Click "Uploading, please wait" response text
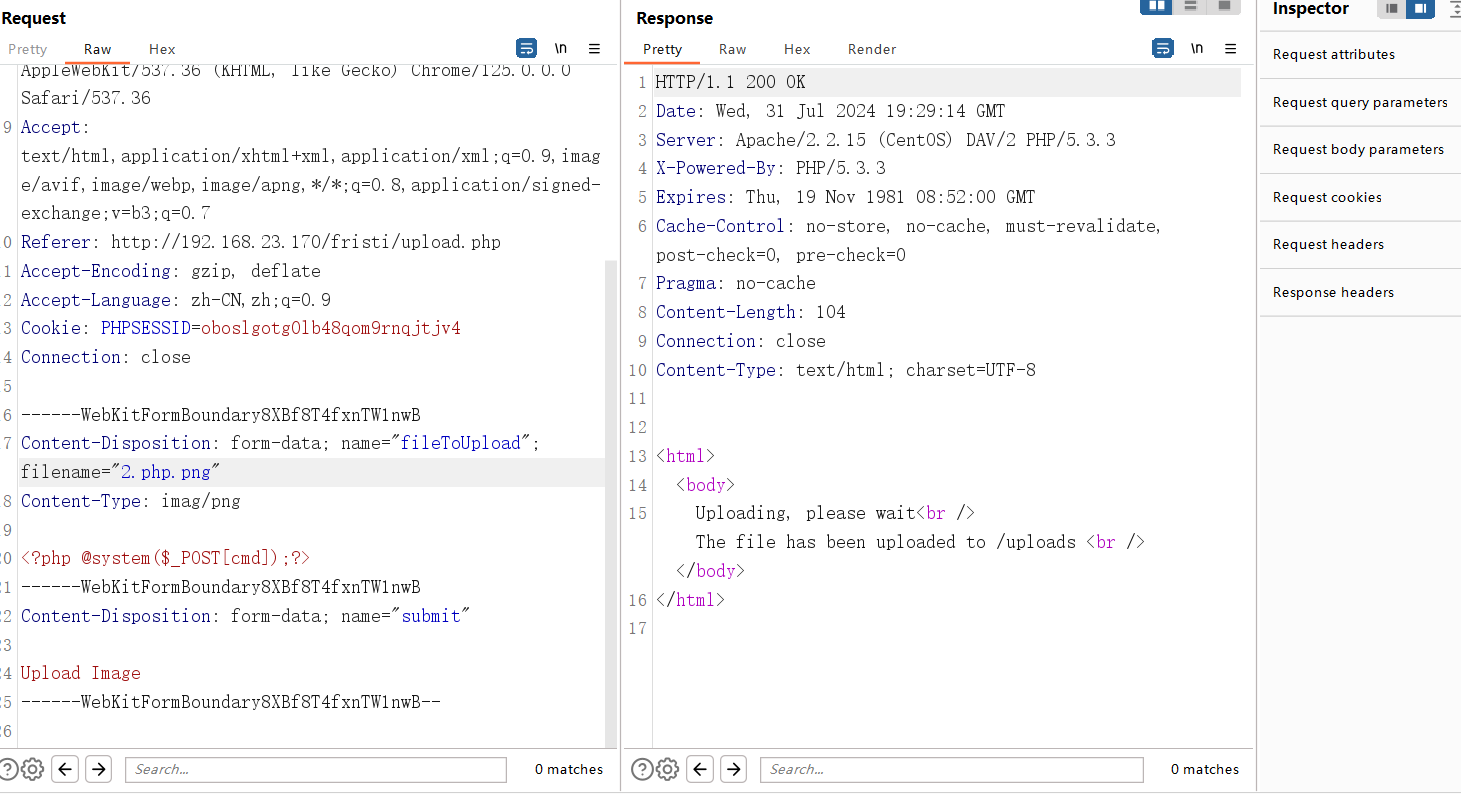The image size is (1461, 794). click(x=806, y=513)
